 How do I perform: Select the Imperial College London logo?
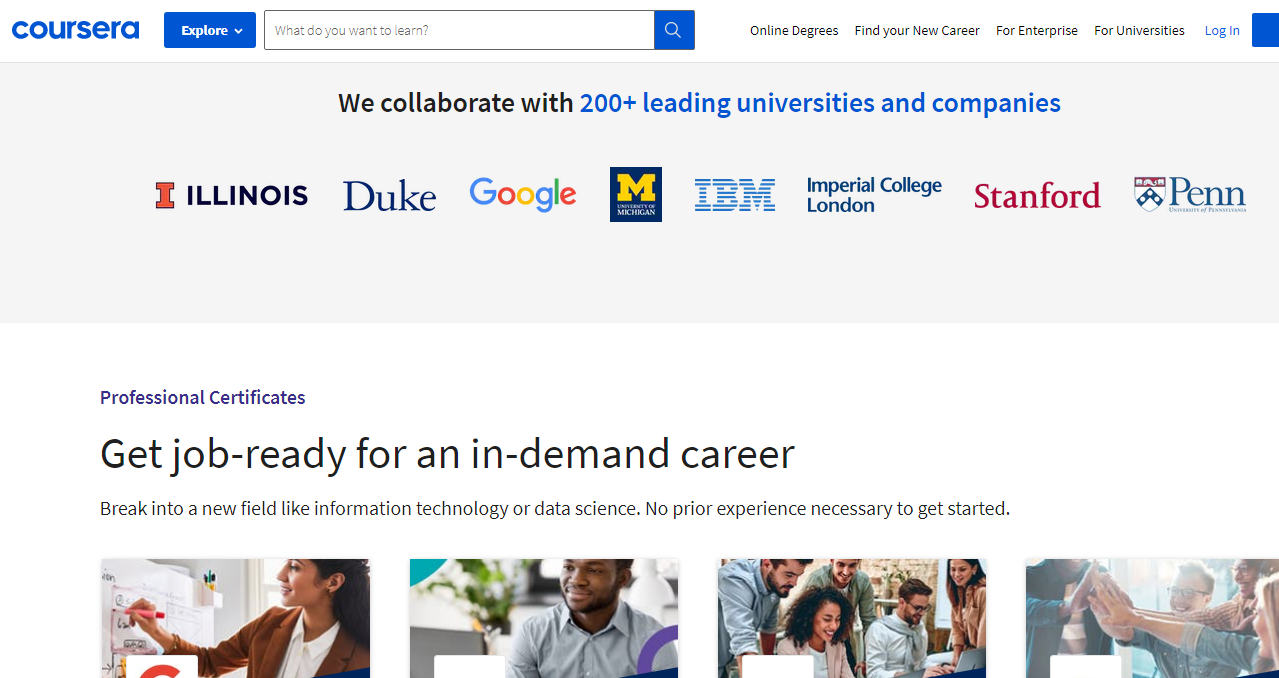pyautogui.click(x=874, y=195)
